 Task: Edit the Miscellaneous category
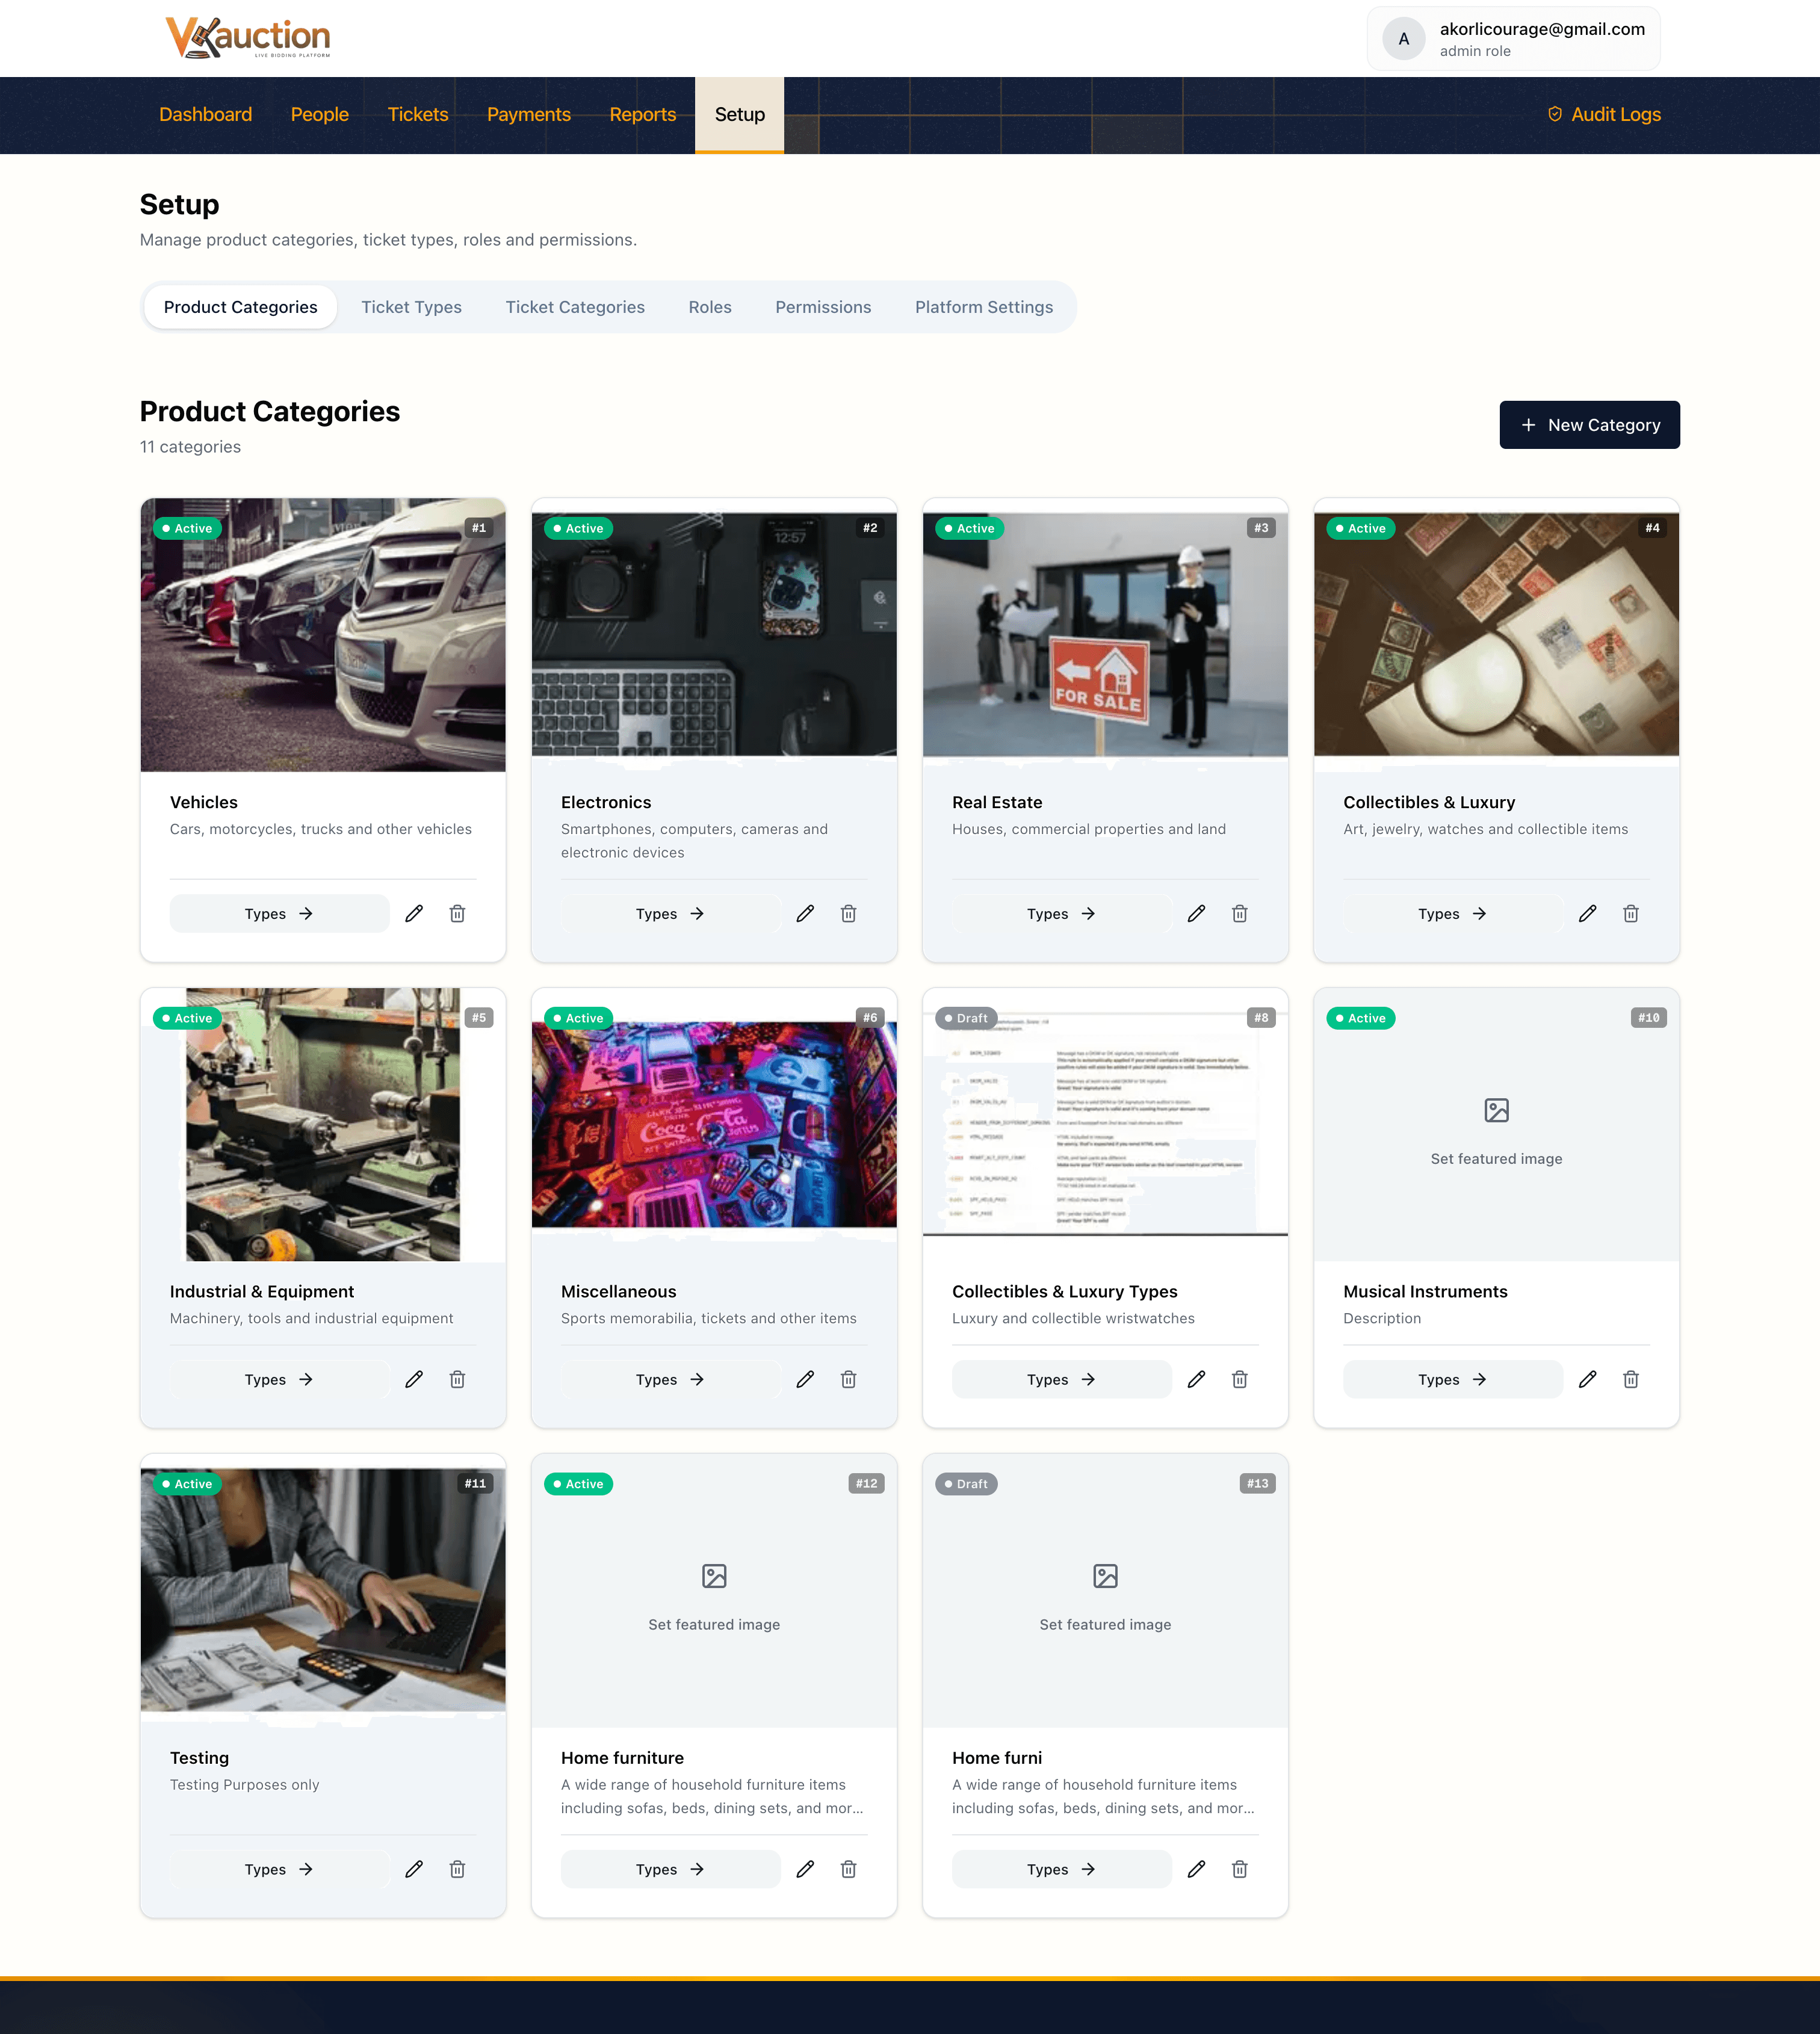(805, 1379)
